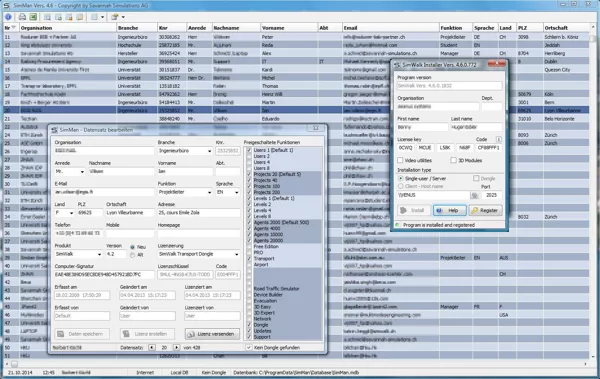The width and height of the screenshot is (600, 379).
Task: Click the S icon in the SimWalk Installer title bar
Action: pyautogui.click(x=397, y=65)
